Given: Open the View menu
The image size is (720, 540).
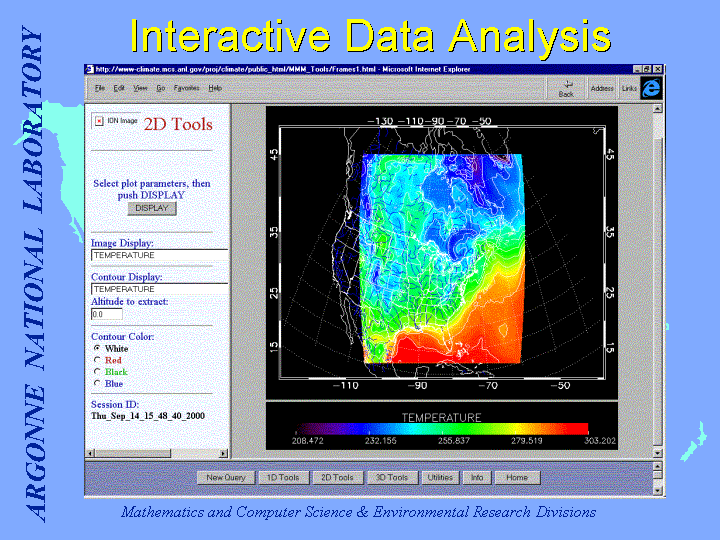Looking at the screenshot, I should 140,88.
